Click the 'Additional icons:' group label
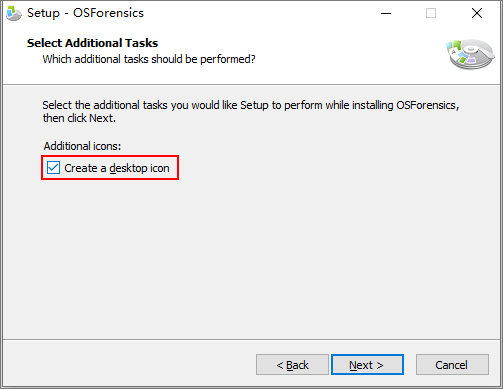 [82, 146]
